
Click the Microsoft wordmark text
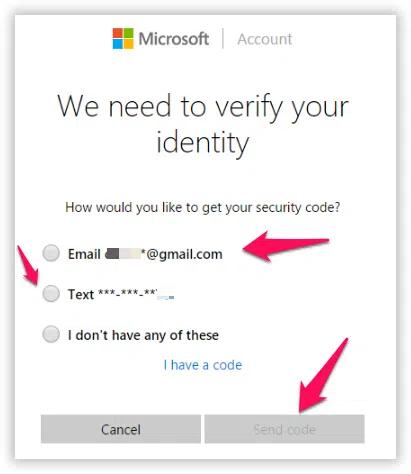click(174, 39)
